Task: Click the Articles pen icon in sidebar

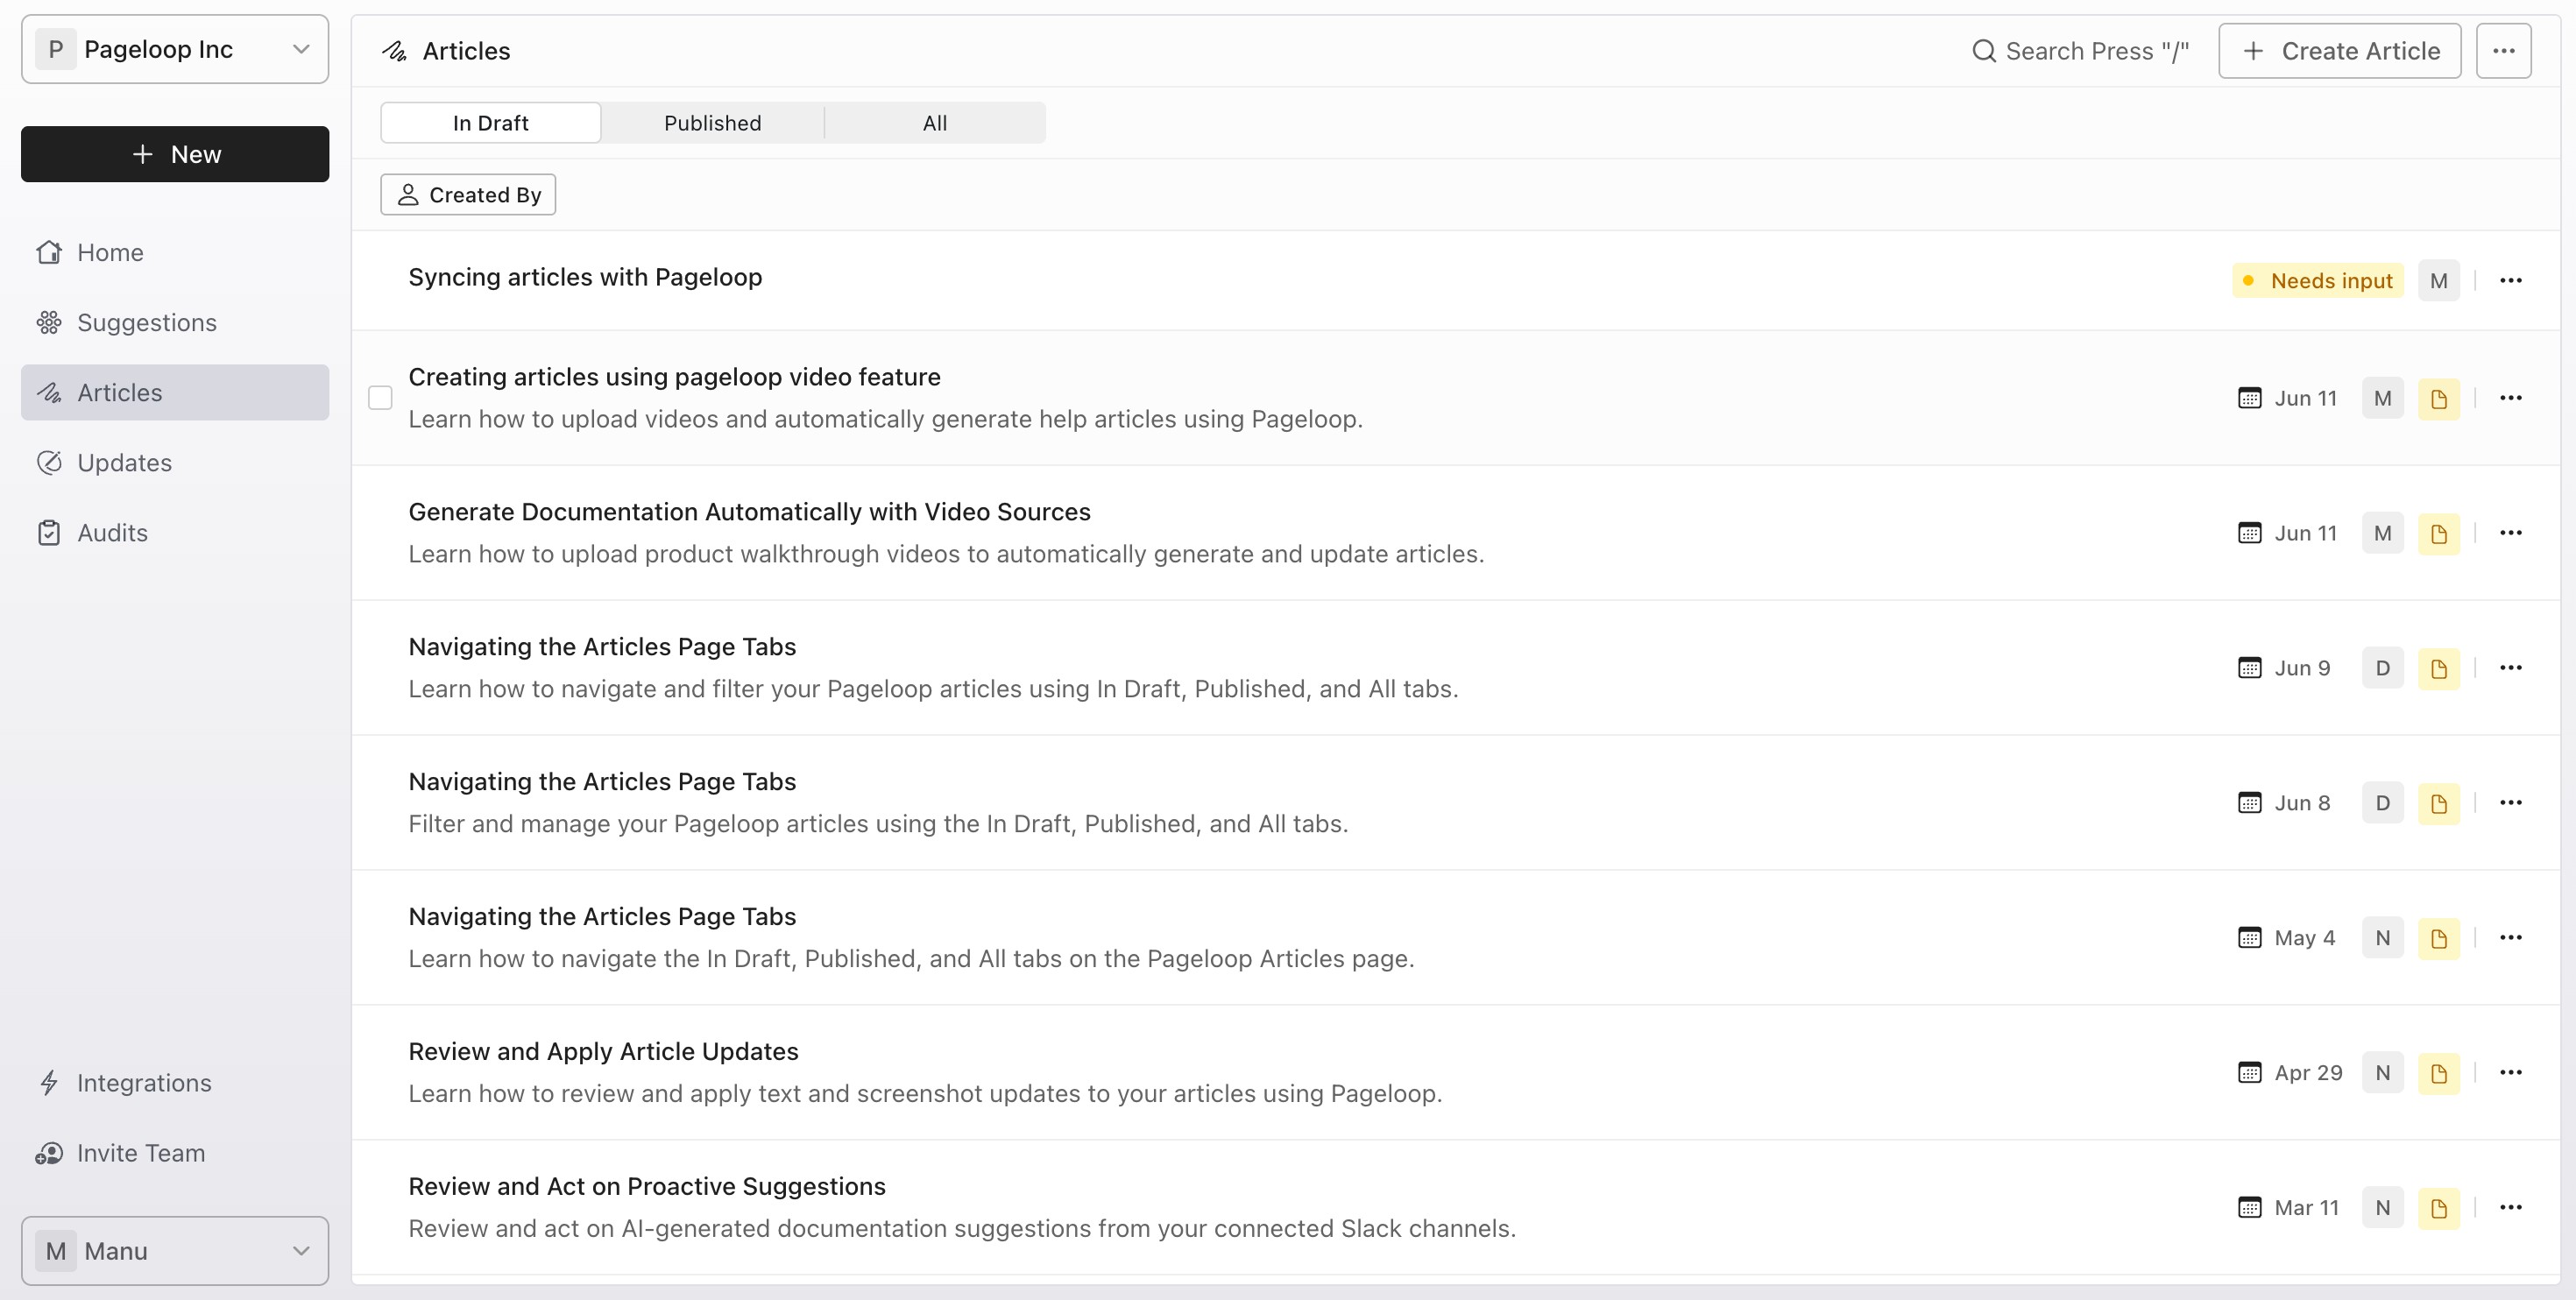Action: (49, 392)
